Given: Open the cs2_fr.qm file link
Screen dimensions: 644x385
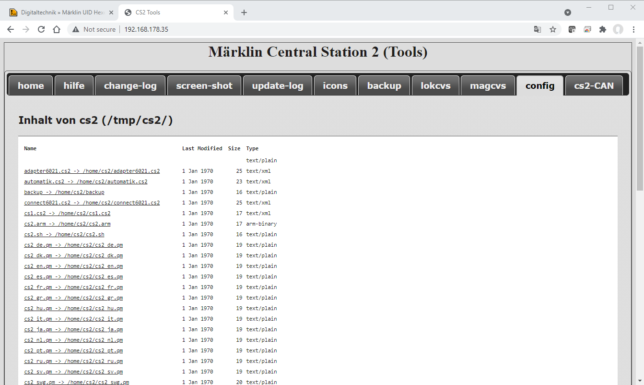Looking at the screenshot, I should pos(73,287).
